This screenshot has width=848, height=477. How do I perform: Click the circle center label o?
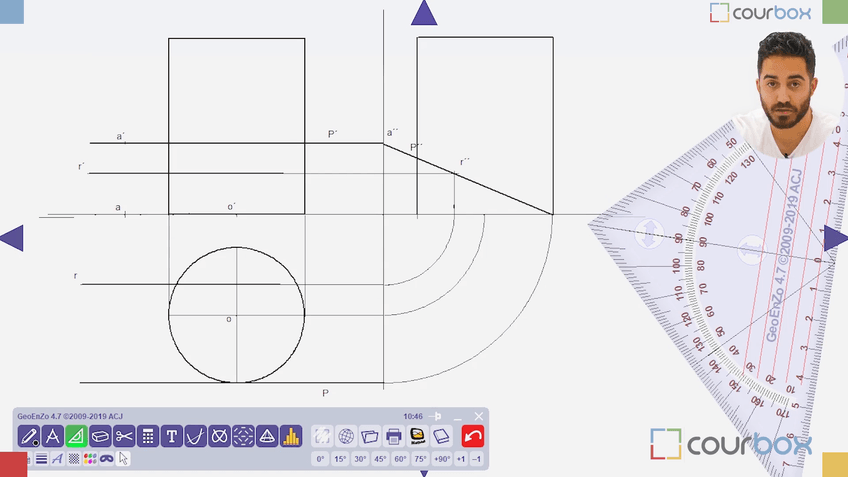[229, 320]
